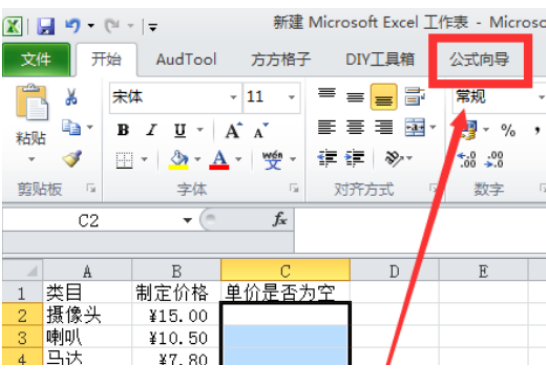Select row 1 header
The width and height of the screenshot is (546, 377).
(22, 293)
